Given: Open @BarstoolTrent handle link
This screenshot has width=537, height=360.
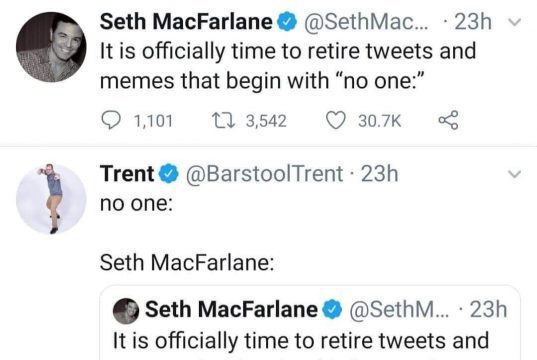Looking at the screenshot, I should pyautogui.click(x=264, y=174).
